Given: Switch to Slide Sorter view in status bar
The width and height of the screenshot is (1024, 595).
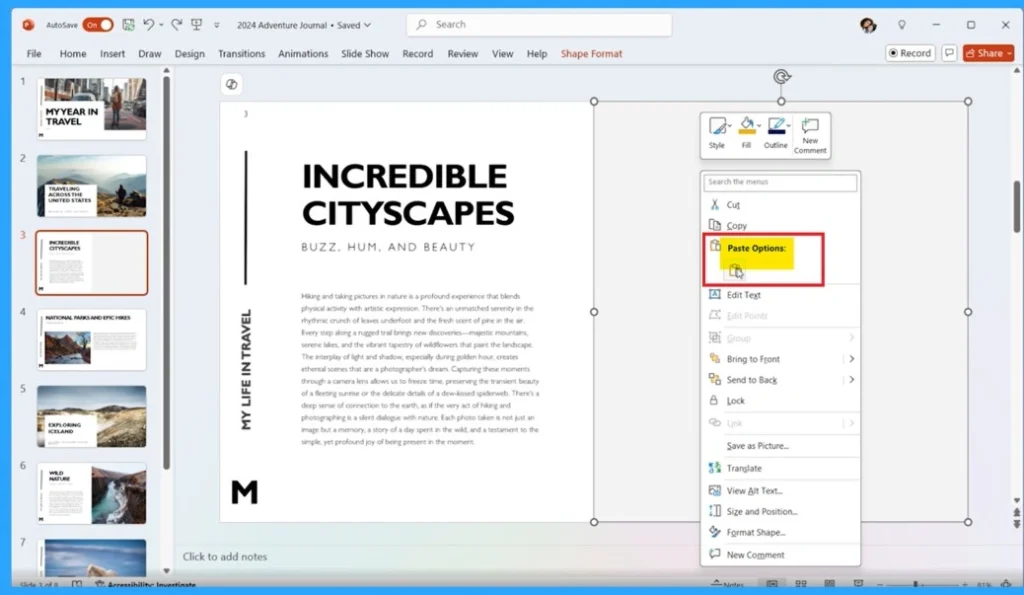Looking at the screenshot, I should [802, 582].
